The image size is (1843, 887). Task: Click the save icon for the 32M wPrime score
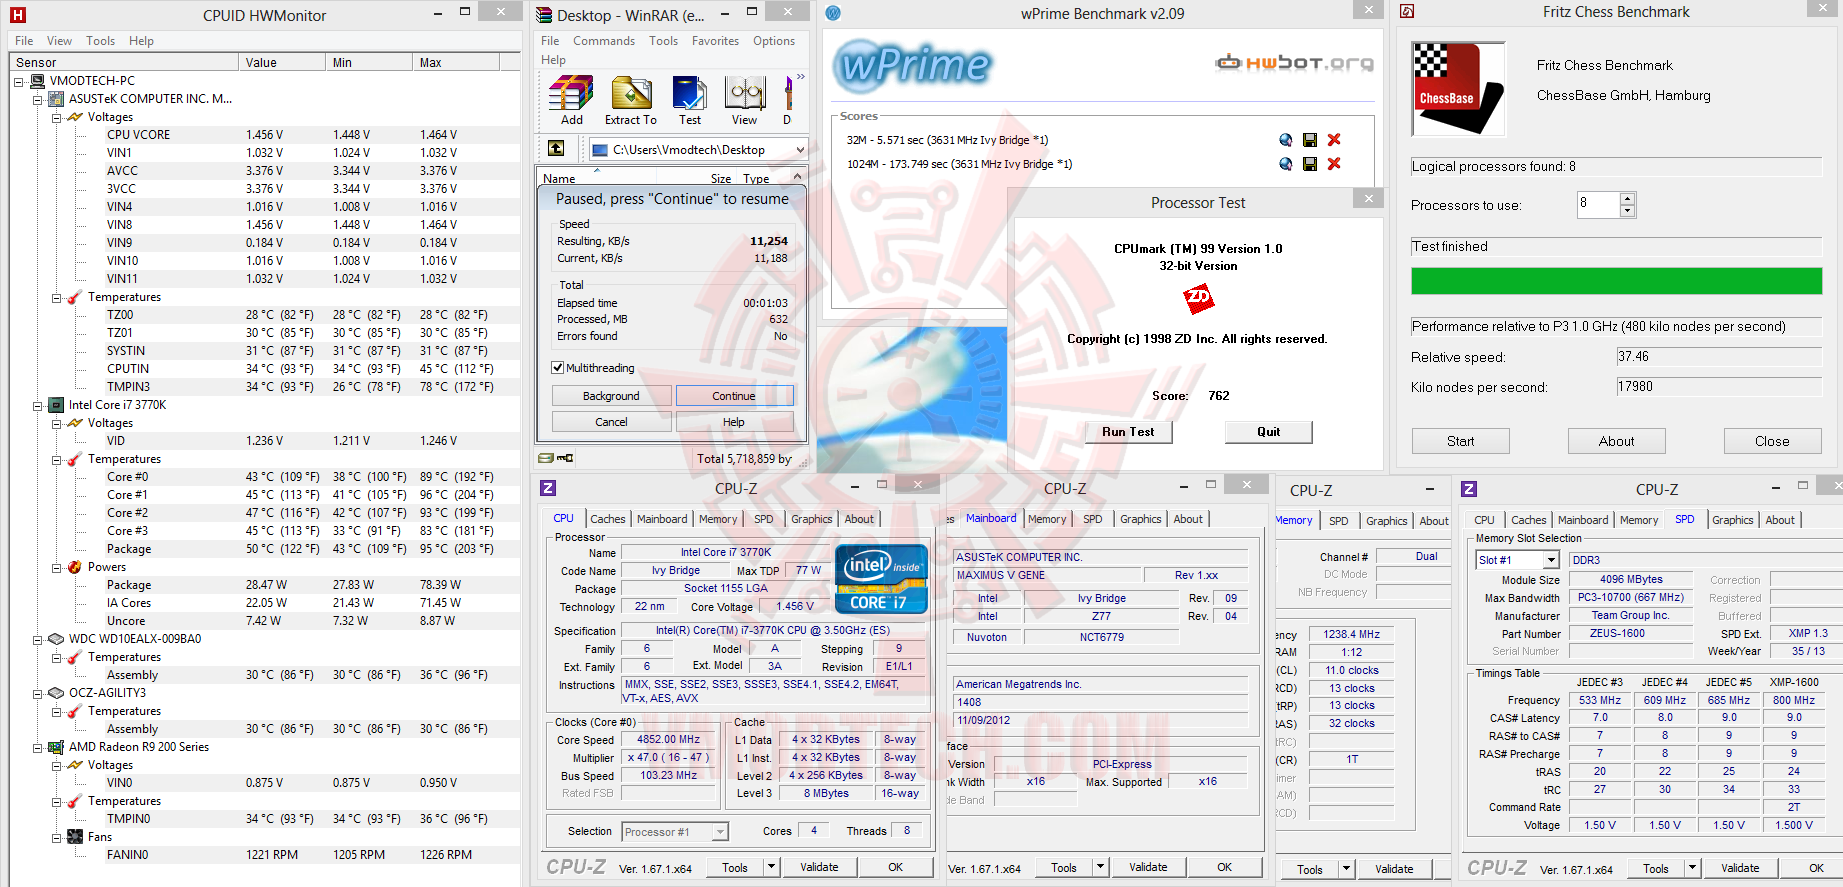[1310, 140]
